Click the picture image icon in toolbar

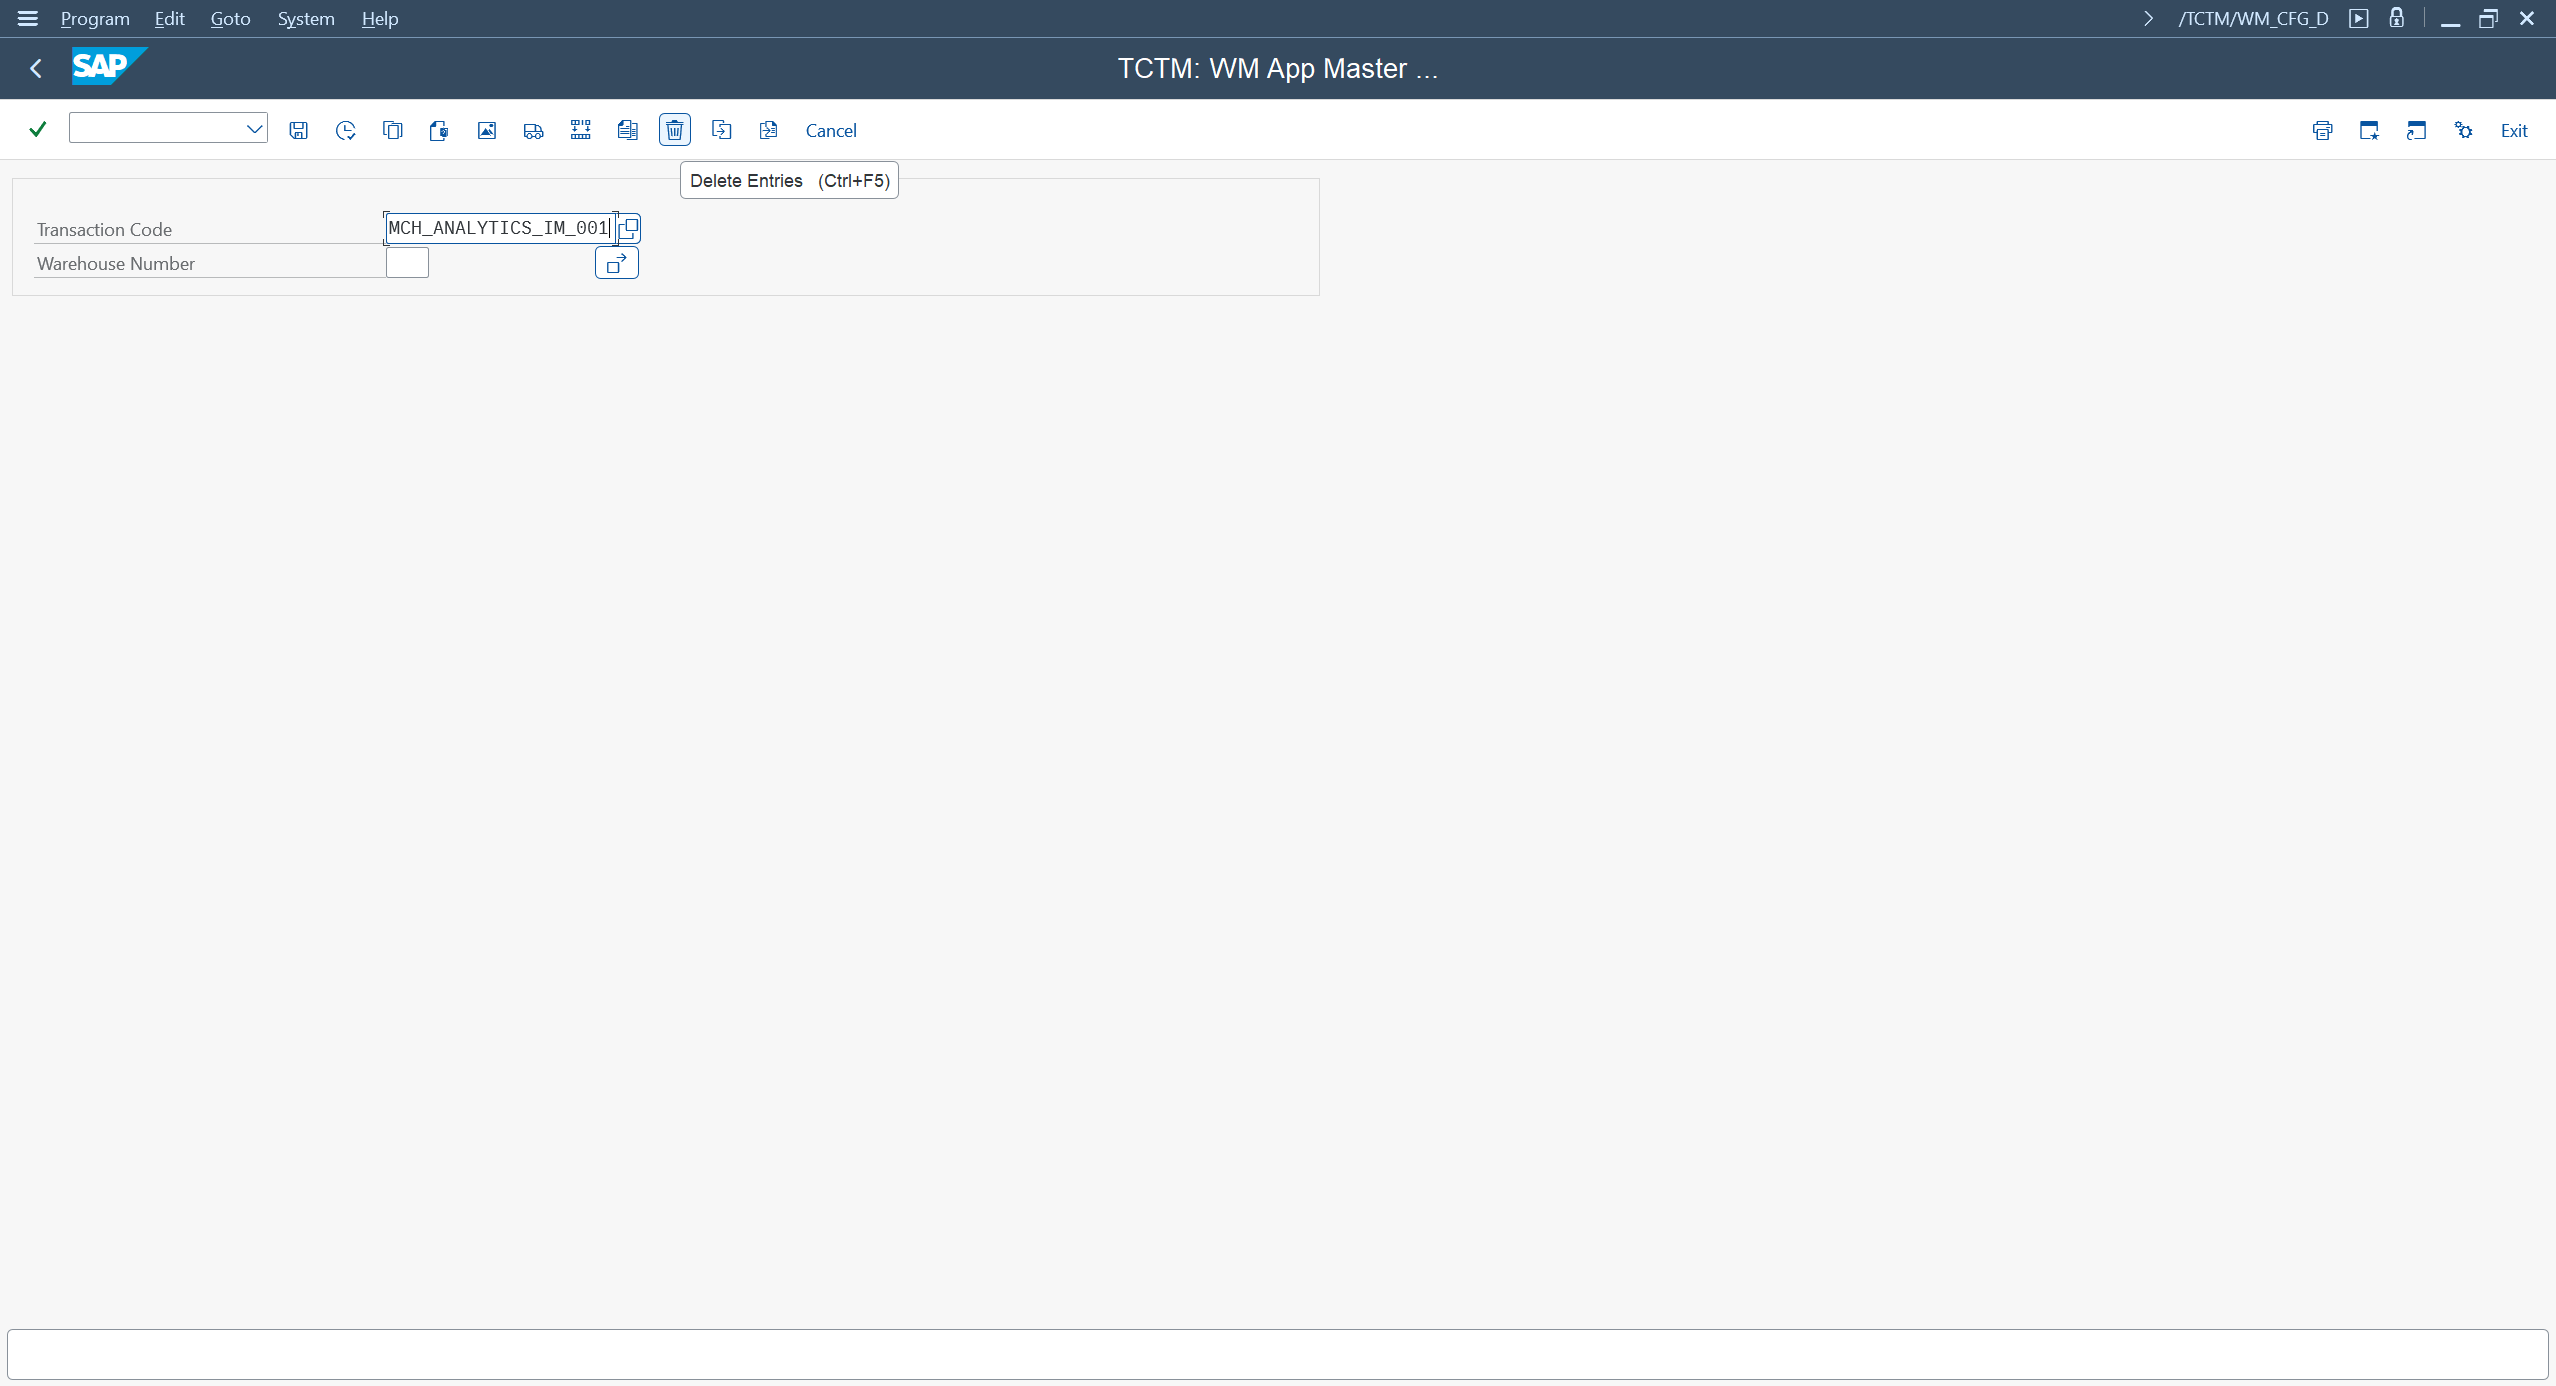coord(487,130)
